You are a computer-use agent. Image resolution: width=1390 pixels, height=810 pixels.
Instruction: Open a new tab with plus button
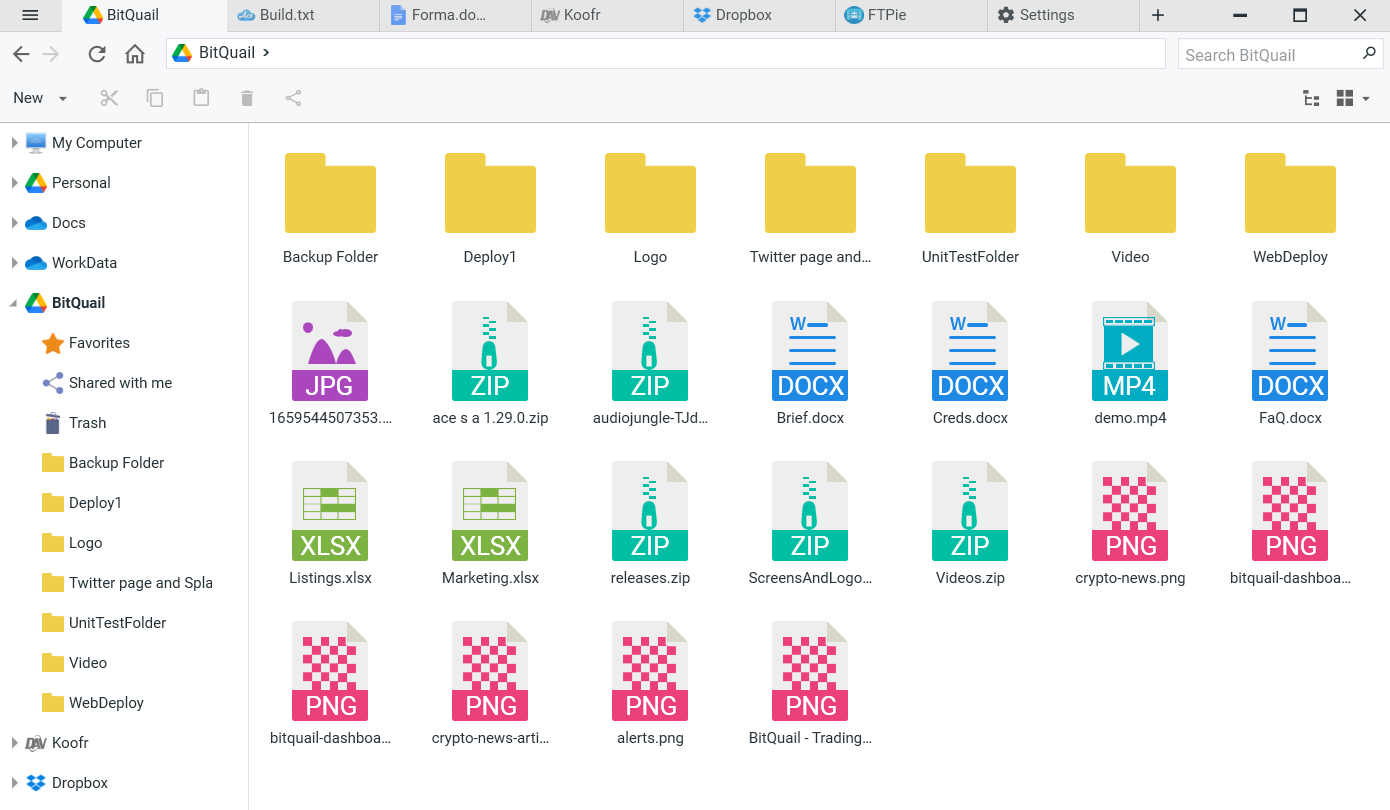(1158, 15)
